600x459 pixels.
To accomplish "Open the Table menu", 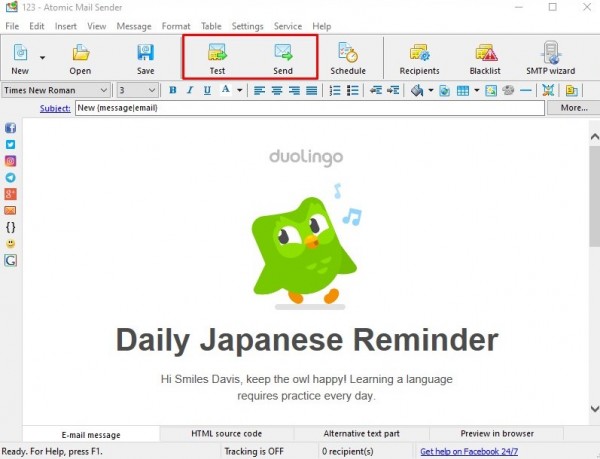I will point(211,26).
